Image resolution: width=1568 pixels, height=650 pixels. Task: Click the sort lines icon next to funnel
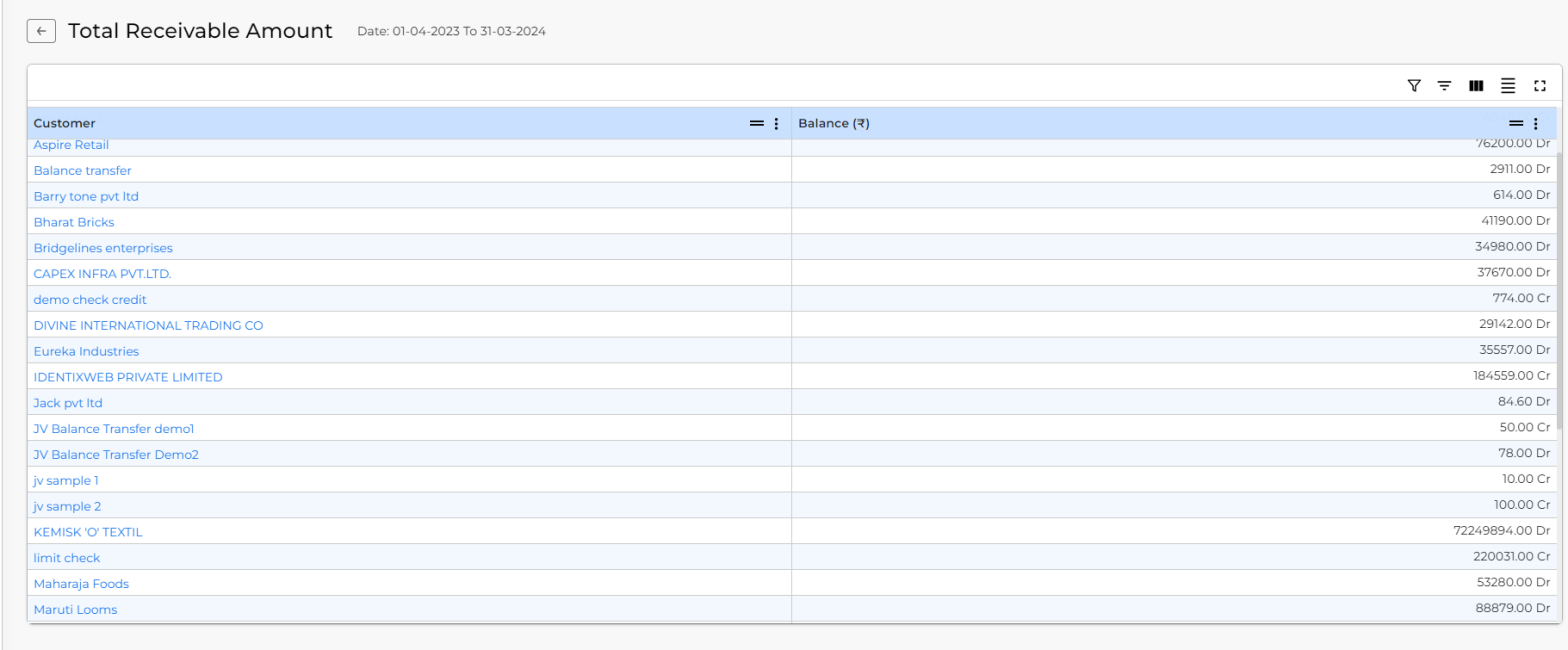coord(1444,86)
